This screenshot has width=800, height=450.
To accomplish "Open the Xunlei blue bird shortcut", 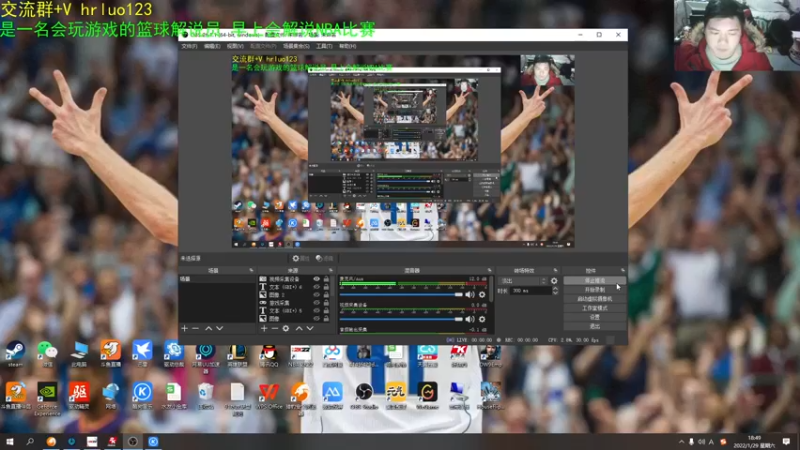I will click(x=142, y=353).
